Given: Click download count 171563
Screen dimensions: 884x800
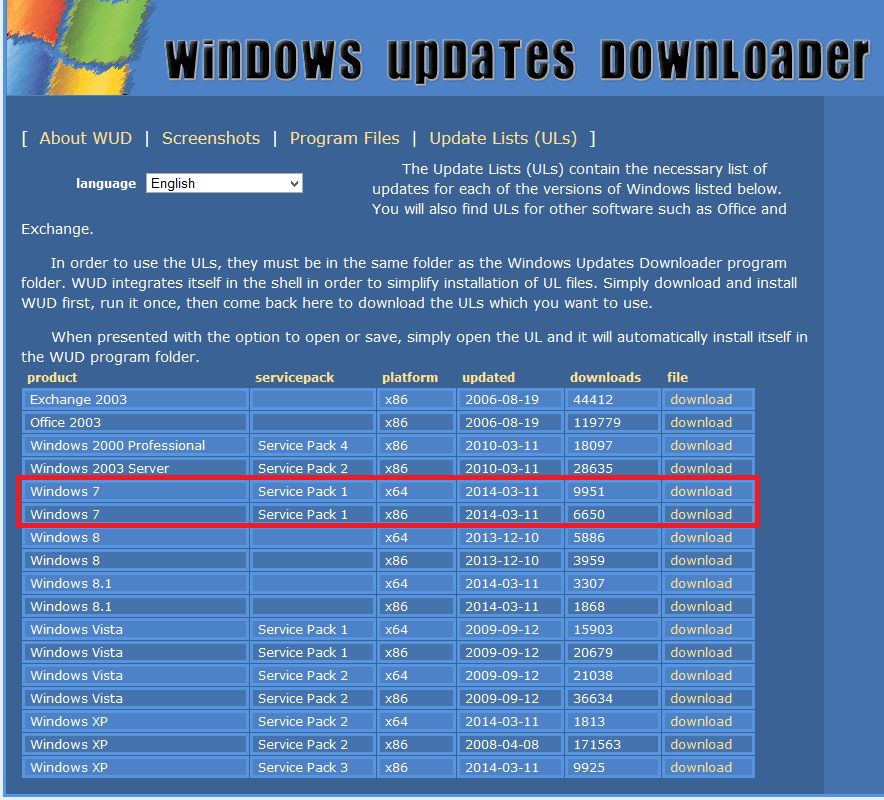Looking at the screenshot, I should [x=597, y=744].
